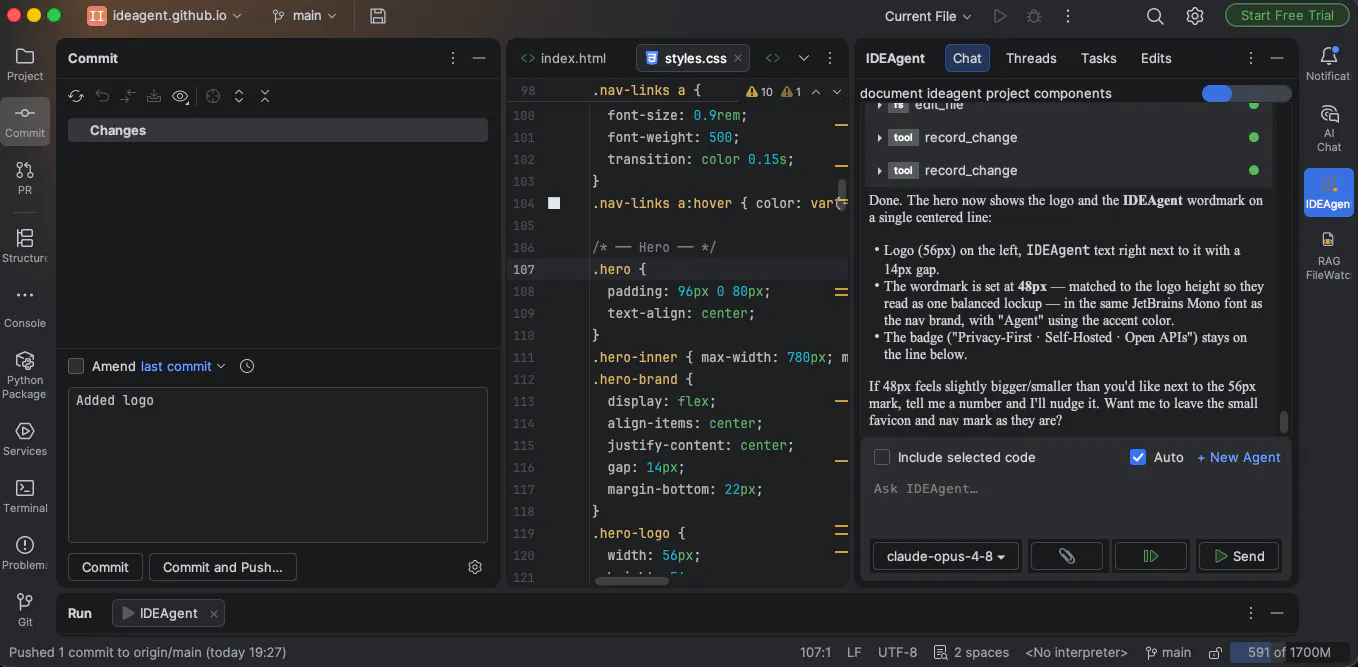Open commit options gear icon
The height and width of the screenshot is (667, 1358).
pos(475,567)
